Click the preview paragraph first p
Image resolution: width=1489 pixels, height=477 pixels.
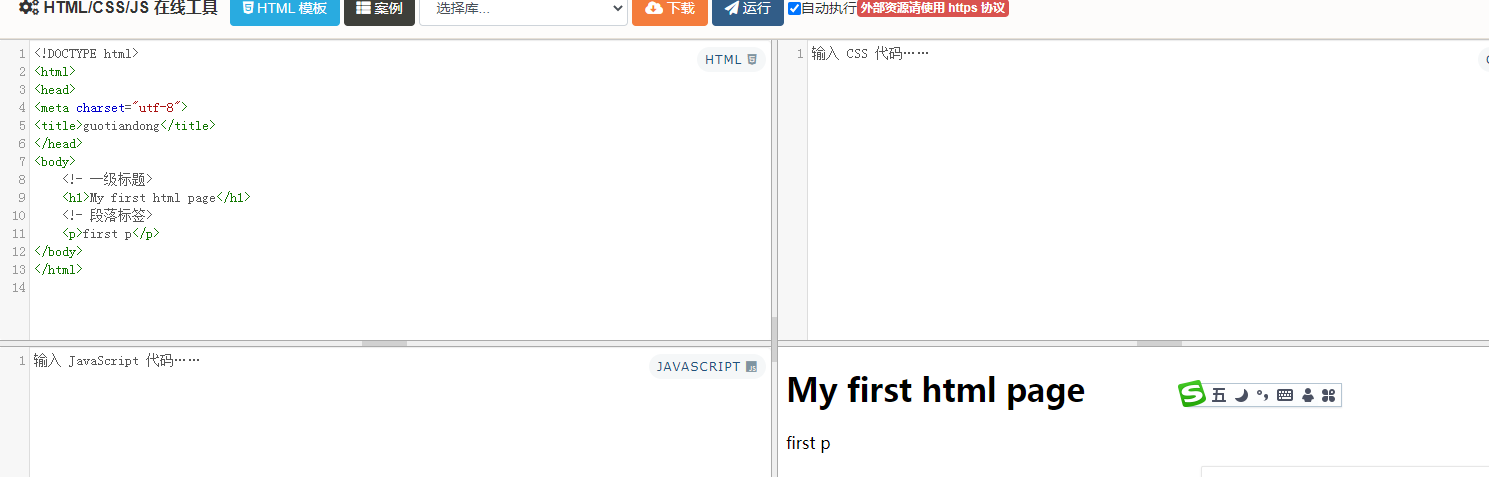(x=808, y=443)
